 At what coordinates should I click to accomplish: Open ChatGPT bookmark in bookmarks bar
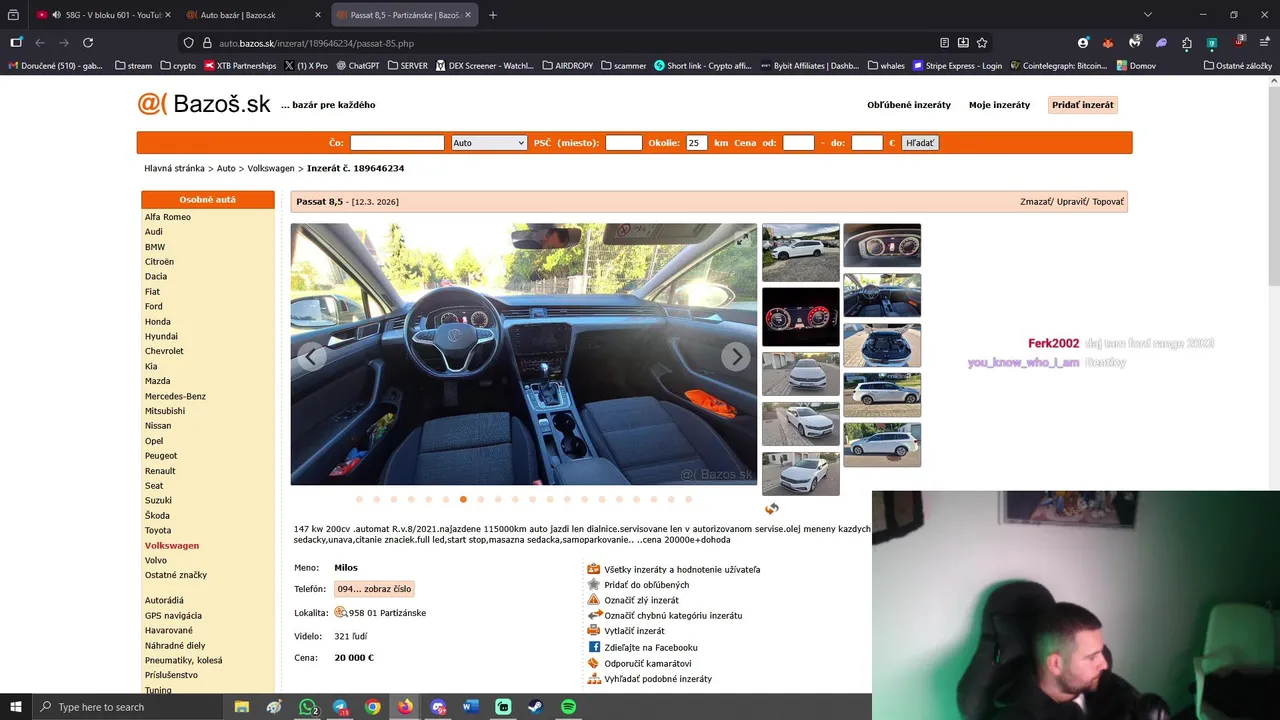358,66
